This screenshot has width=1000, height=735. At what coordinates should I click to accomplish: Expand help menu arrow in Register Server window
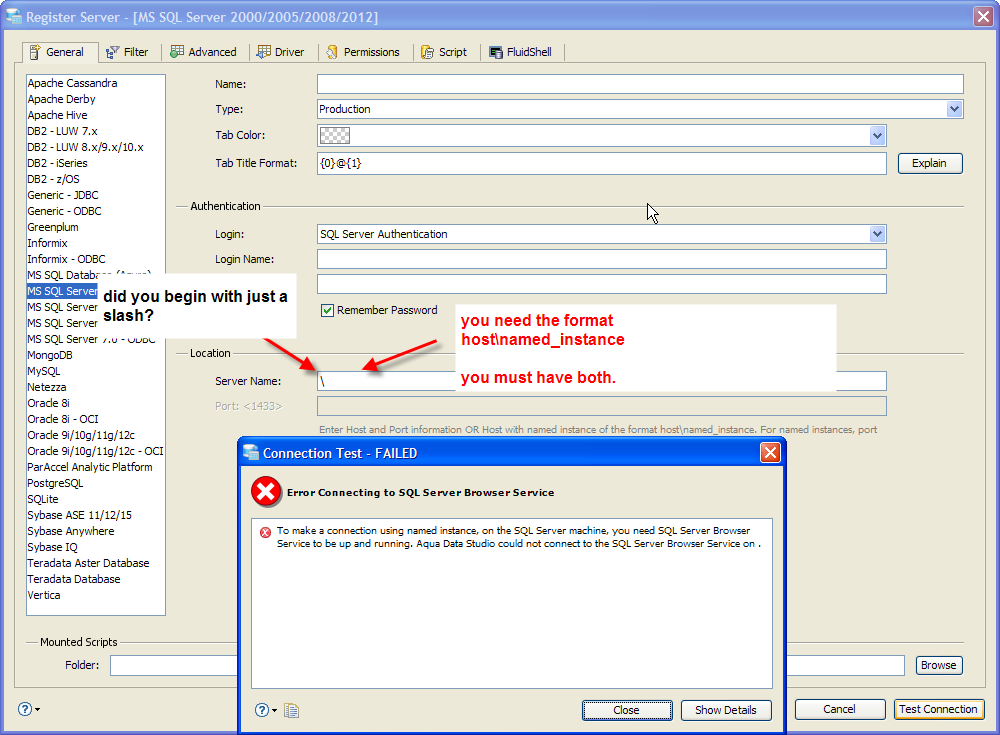38,709
